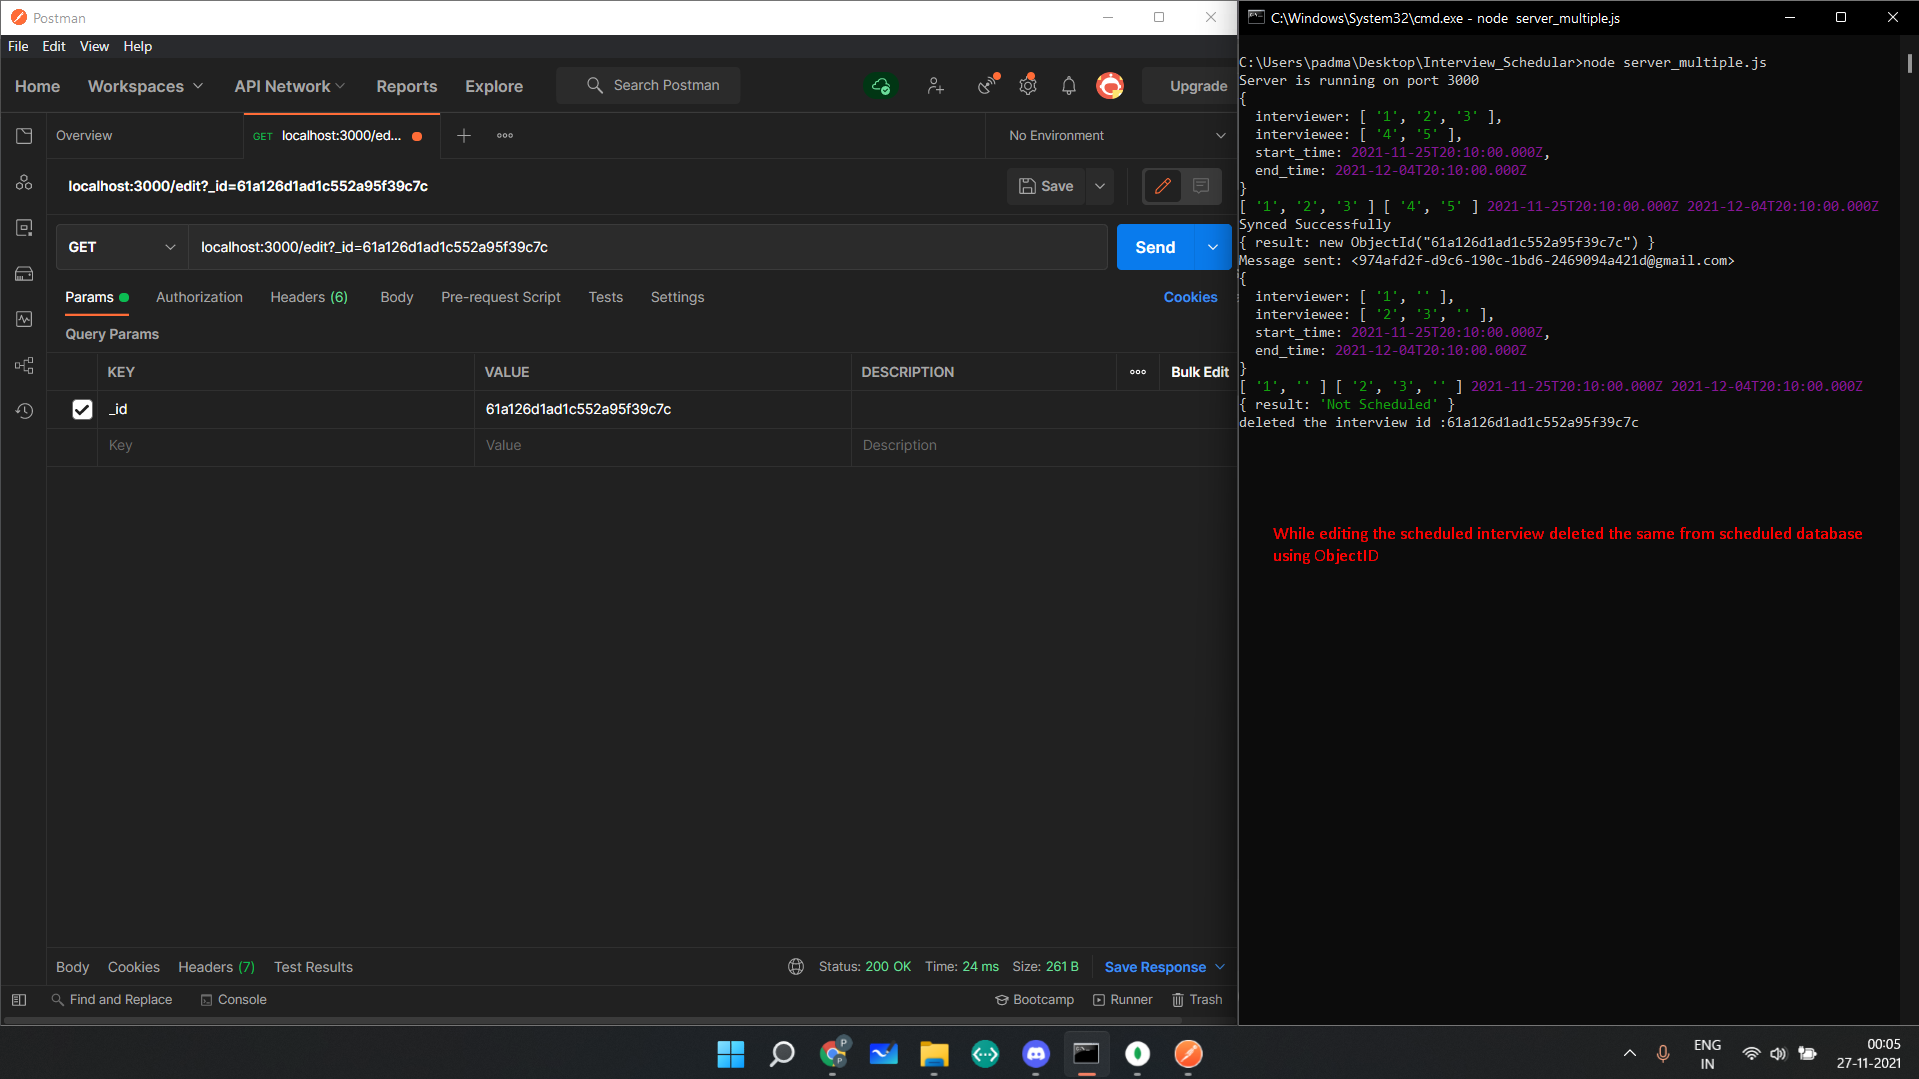This screenshot has height=1079, width=1919.
Task: Open History panel in sidebar
Action: point(24,411)
